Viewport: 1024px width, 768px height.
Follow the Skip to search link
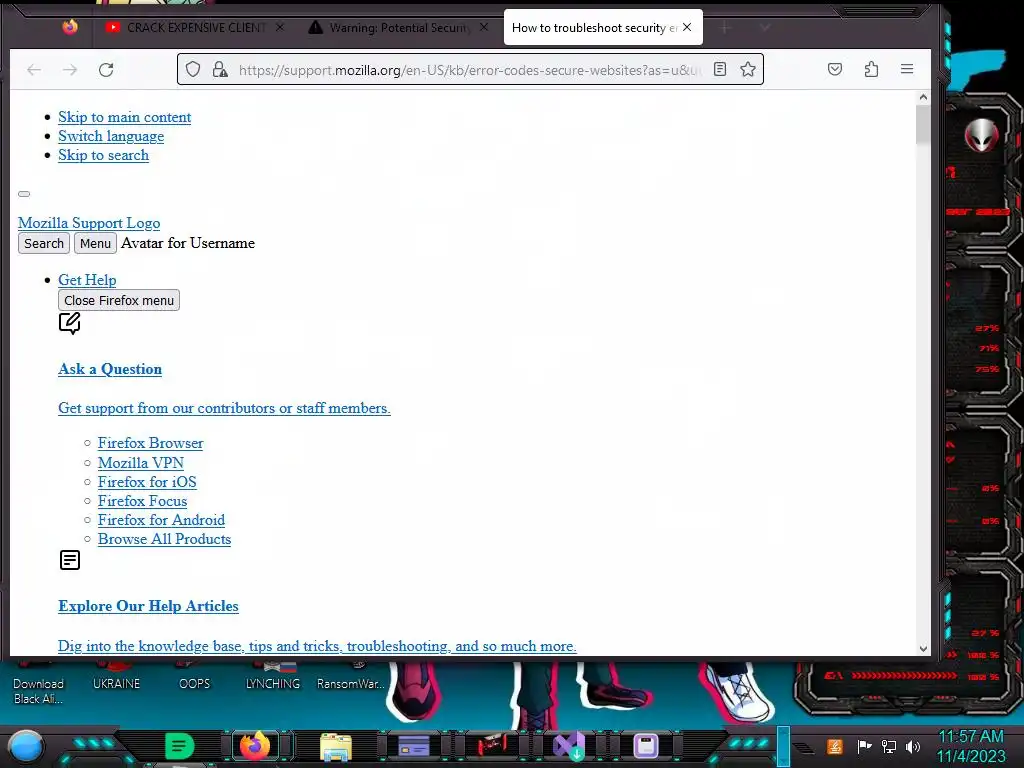tap(103, 155)
